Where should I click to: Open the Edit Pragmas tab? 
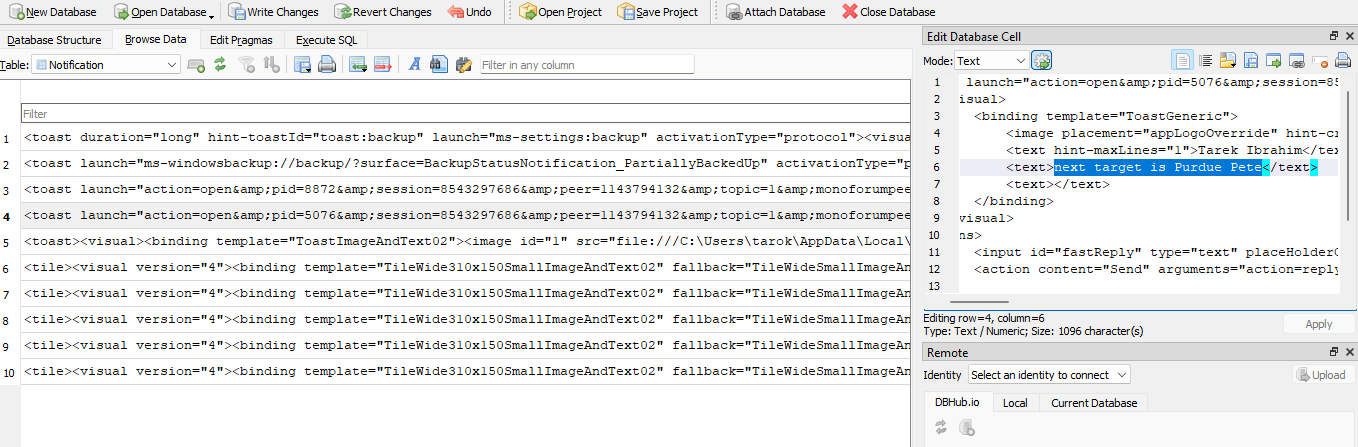(241, 40)
